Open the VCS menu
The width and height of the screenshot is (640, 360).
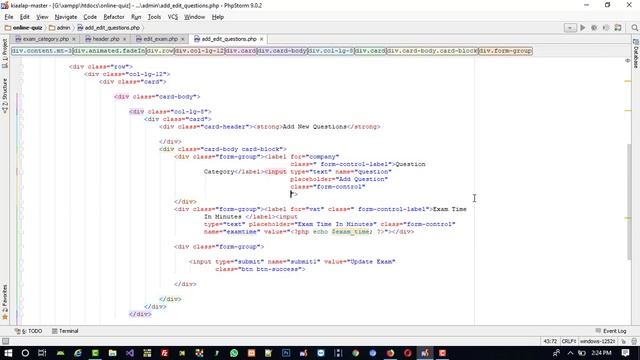(173, 17)
